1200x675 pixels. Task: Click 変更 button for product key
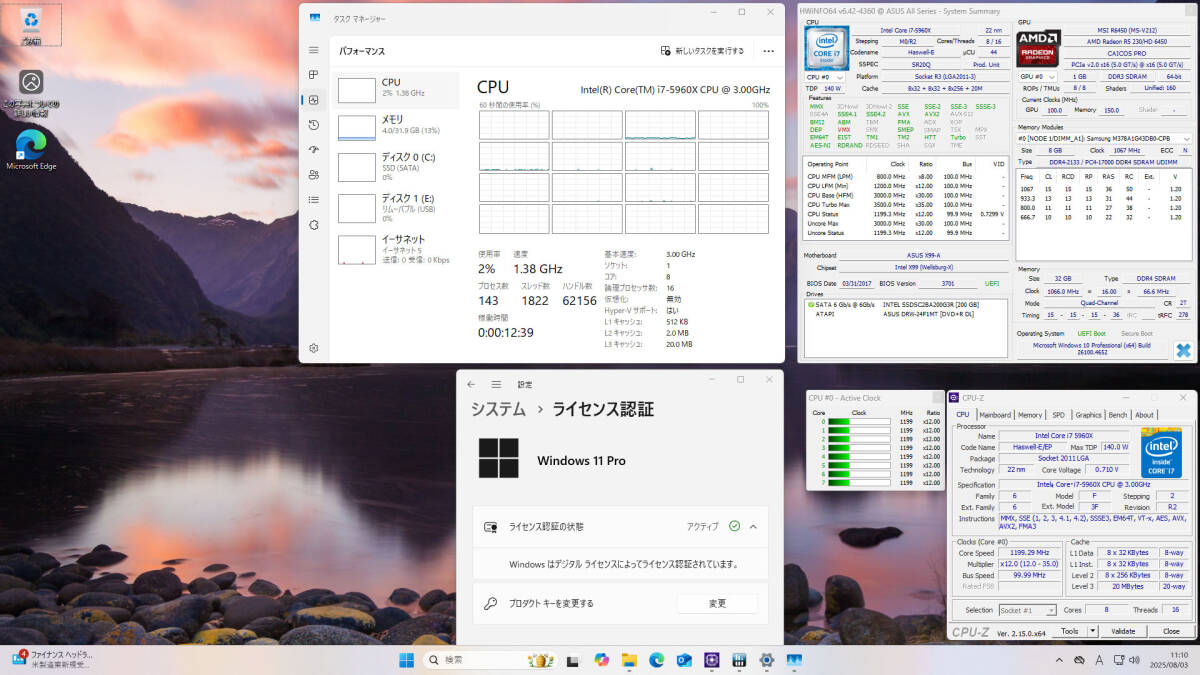tap(718, 603)
